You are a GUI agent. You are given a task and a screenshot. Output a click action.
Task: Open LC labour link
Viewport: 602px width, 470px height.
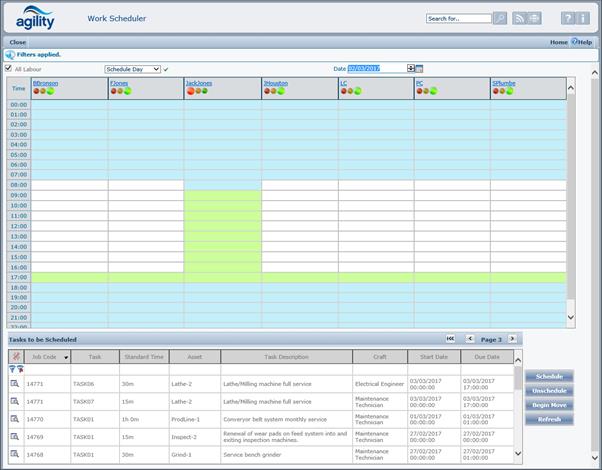[x=343, y=83]
